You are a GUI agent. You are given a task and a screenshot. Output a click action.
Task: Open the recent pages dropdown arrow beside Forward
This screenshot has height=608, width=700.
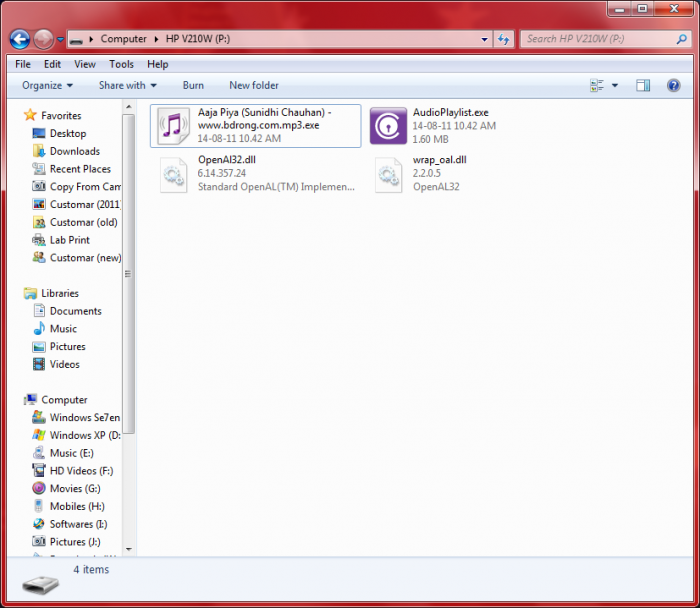[60, 39]
